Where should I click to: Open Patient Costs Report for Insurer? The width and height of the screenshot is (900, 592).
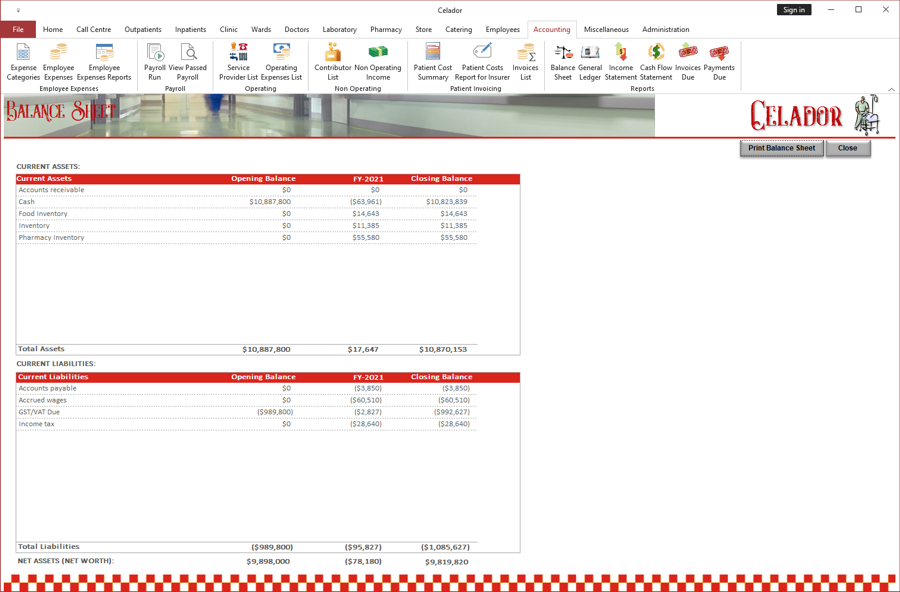[x=481, y=62]
